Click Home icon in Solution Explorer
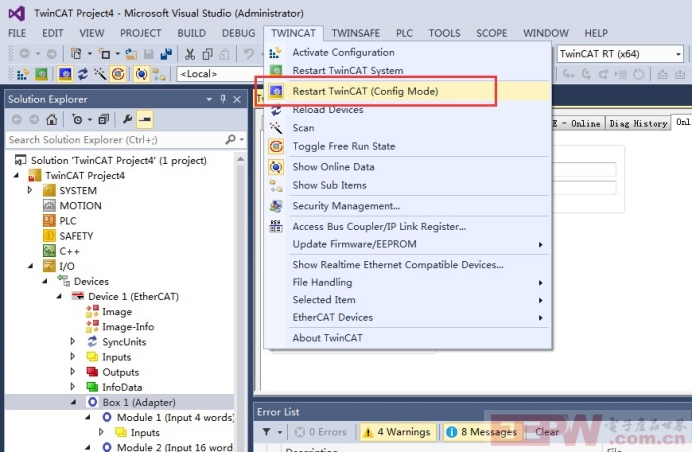 coord(52,120)
